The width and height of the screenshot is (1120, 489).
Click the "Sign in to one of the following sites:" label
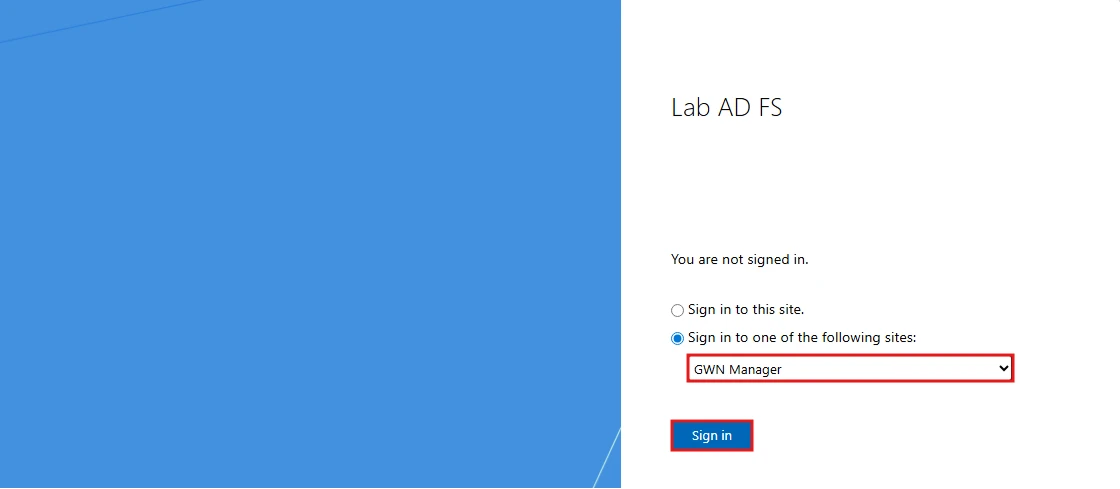[801, 338]
